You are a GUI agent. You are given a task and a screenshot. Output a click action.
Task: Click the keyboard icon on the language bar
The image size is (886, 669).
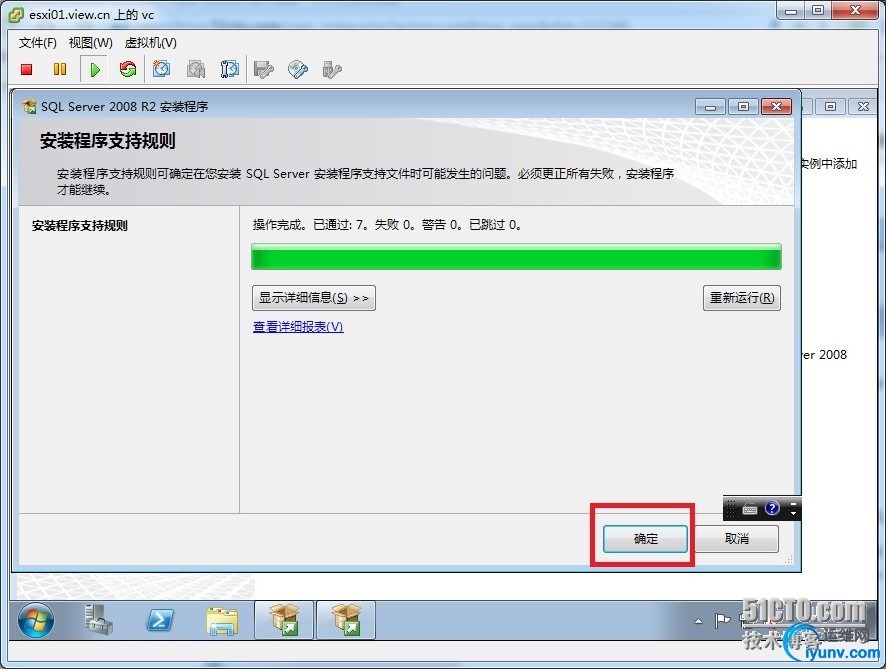[750, 509]
